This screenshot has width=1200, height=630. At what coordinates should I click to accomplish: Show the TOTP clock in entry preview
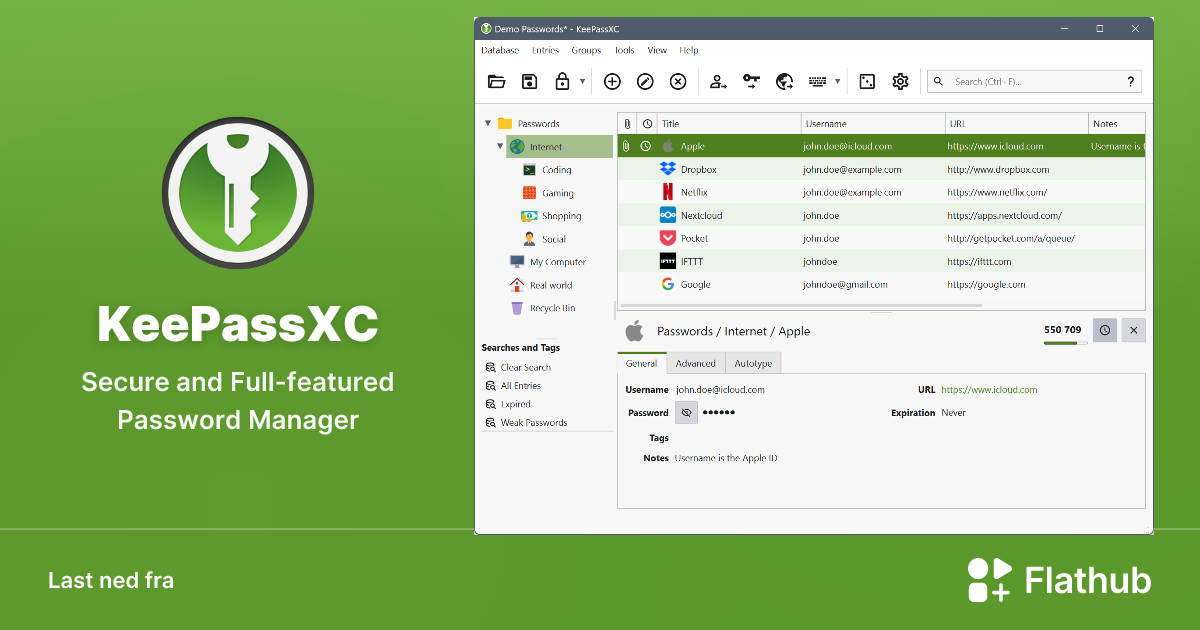click(x=1104, y=330)
